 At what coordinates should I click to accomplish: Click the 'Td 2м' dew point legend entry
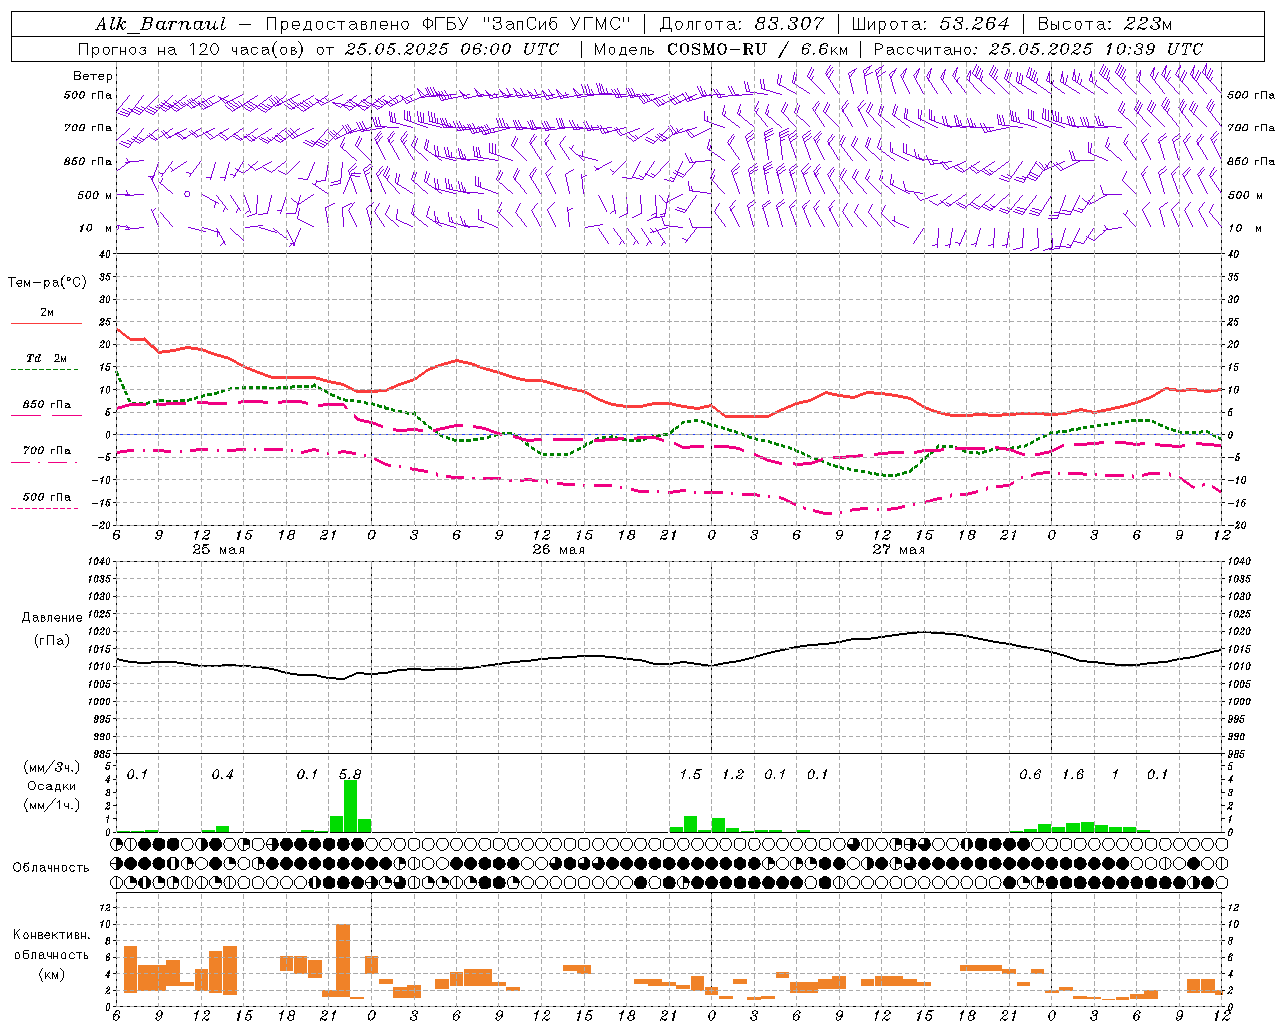46,358
